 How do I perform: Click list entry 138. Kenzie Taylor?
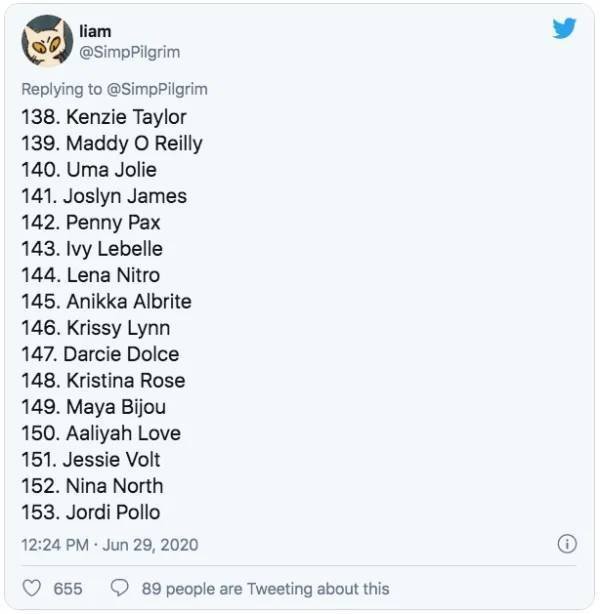[x=104, y=117]
